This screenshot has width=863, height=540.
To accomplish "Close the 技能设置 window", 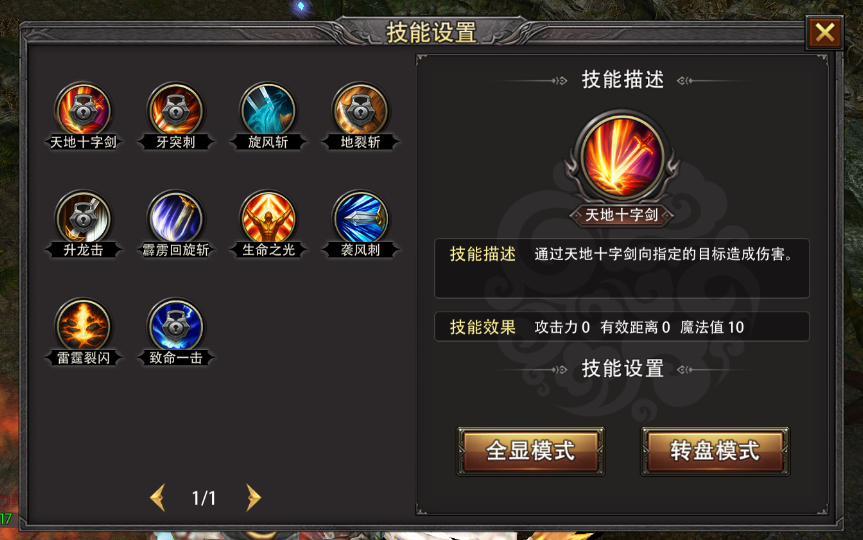I will click(824, 33).
